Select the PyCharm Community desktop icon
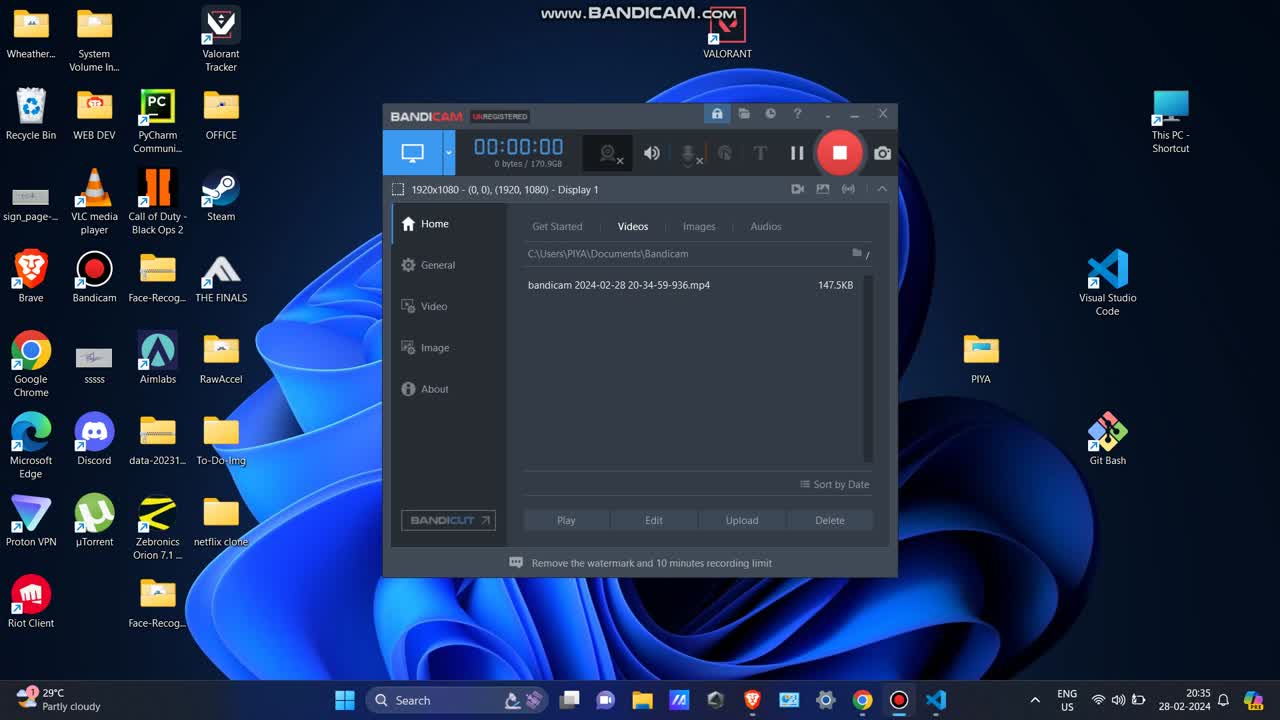 [157, 121]
